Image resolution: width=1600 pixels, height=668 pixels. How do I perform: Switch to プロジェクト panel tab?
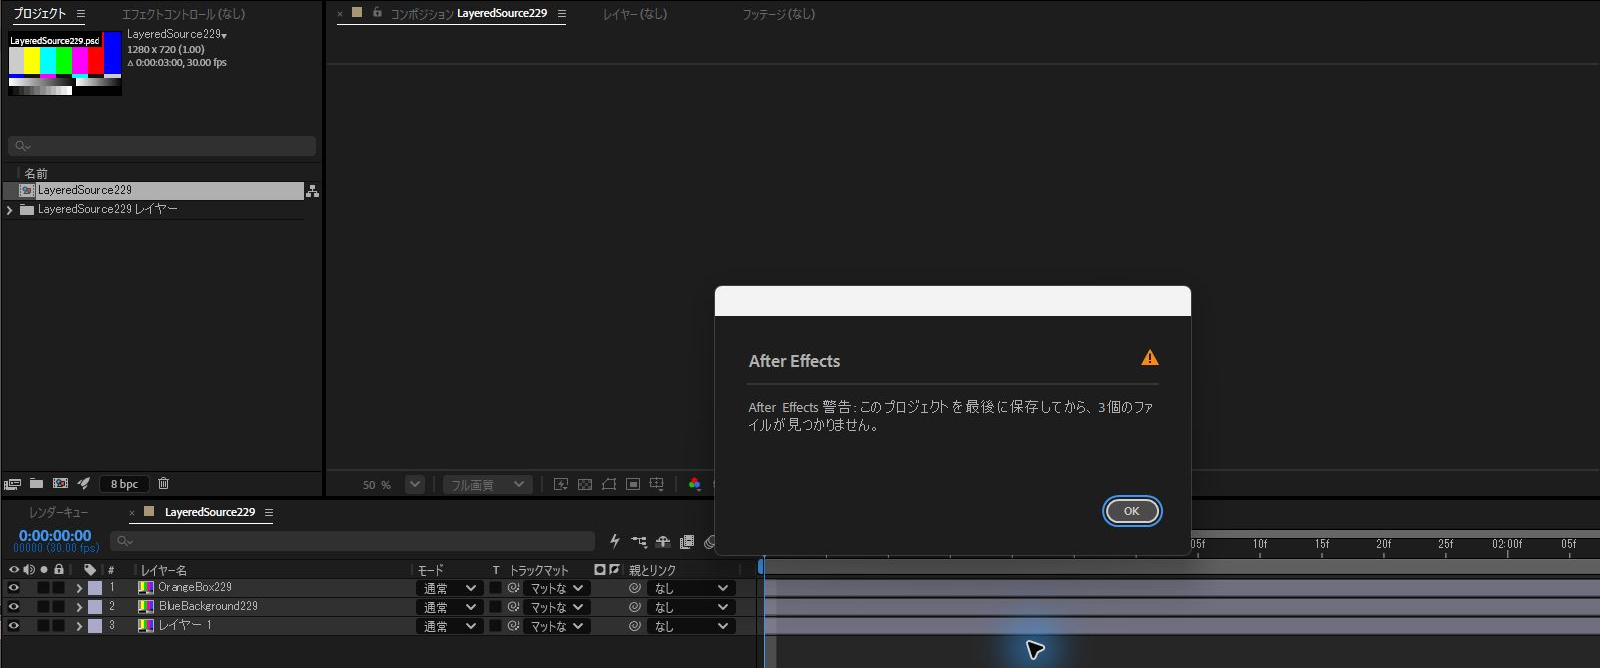point(40,14)
